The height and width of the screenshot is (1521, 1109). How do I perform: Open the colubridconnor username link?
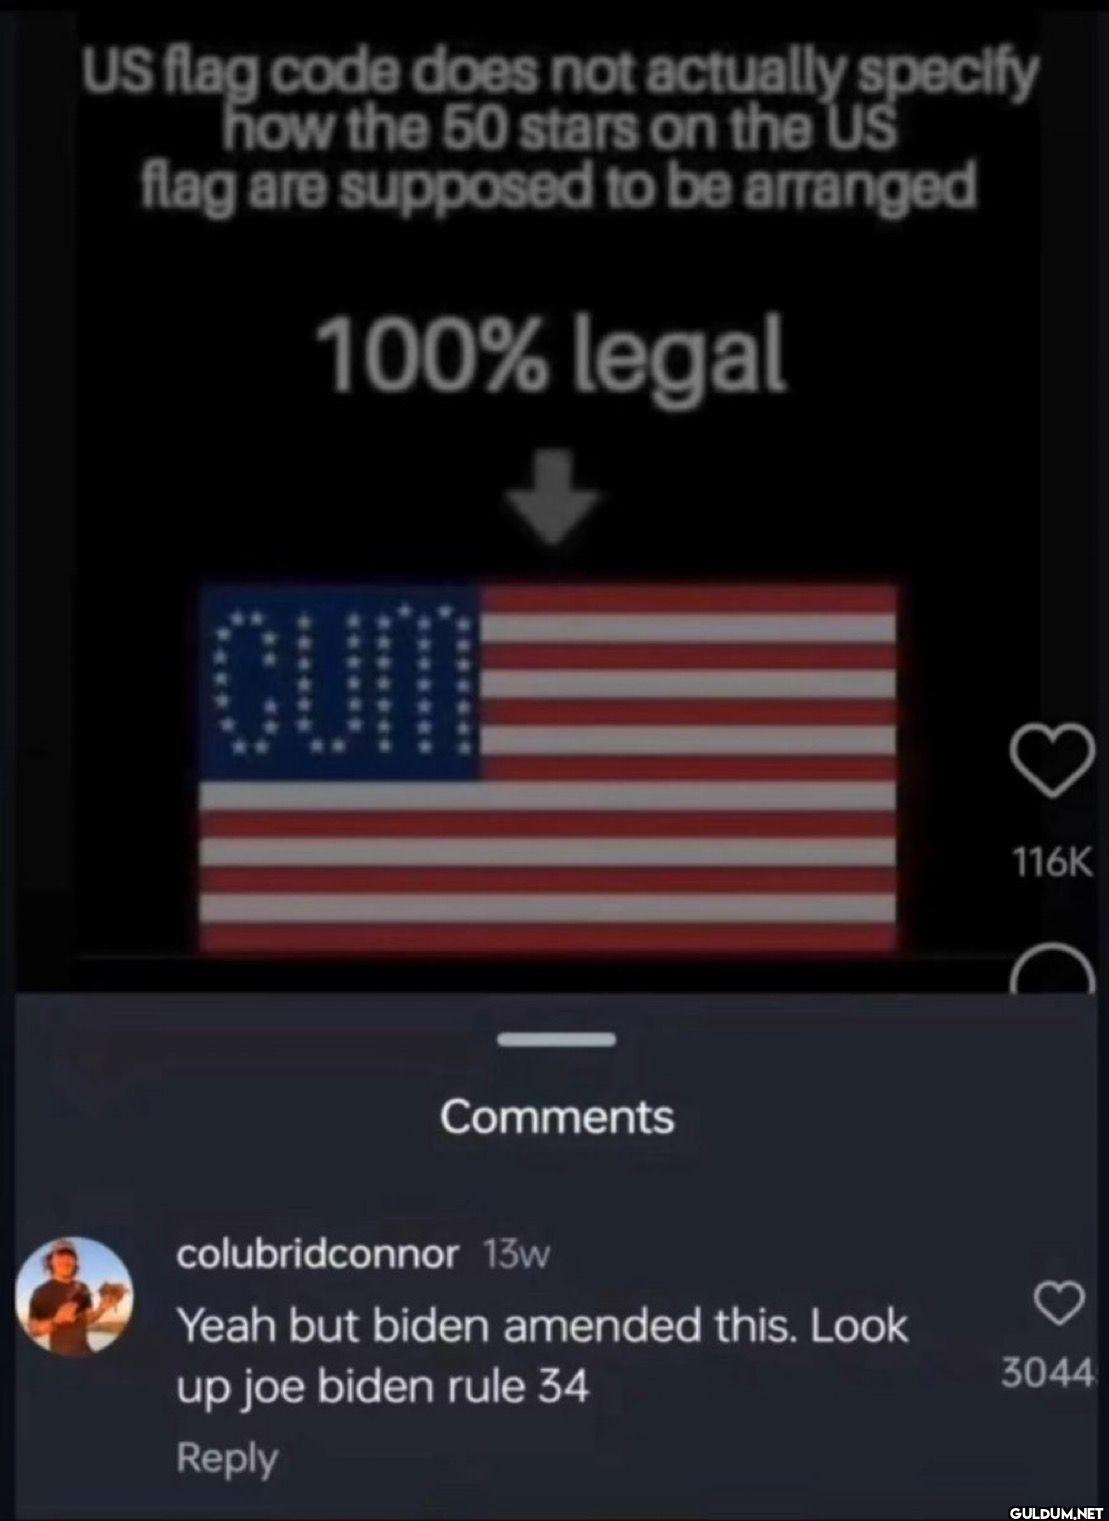tap(318, 1253)
